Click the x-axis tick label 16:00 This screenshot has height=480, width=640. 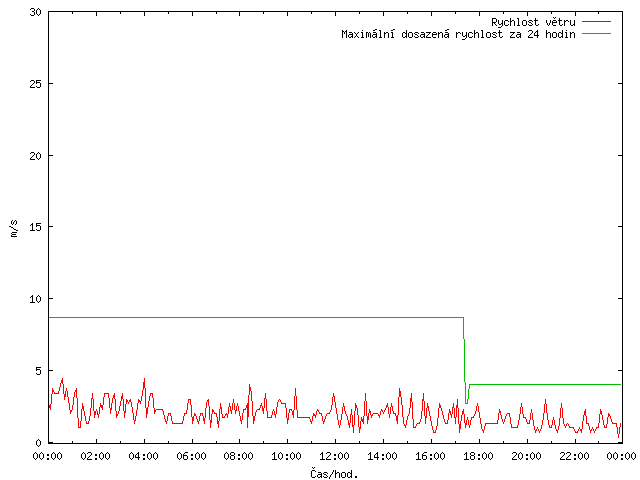430,456
